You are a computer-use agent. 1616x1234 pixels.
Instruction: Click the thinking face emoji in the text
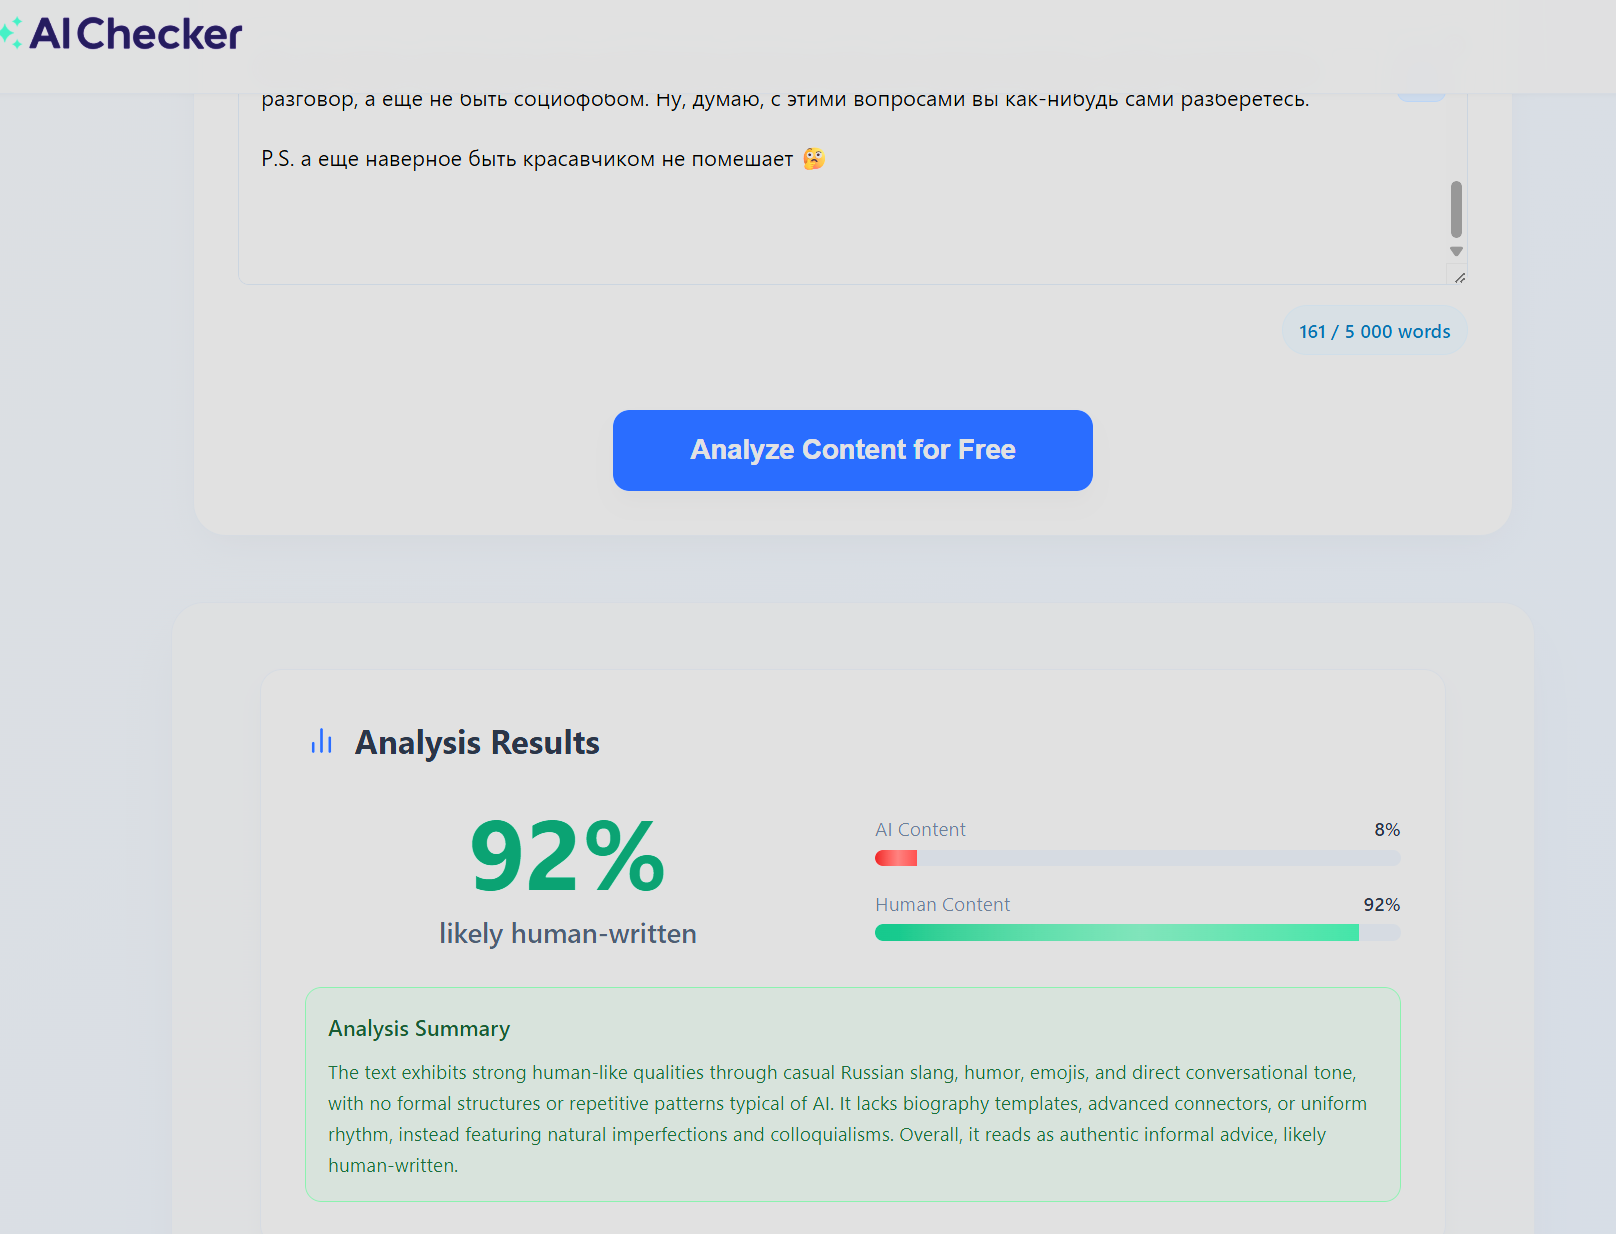(814, 159)
